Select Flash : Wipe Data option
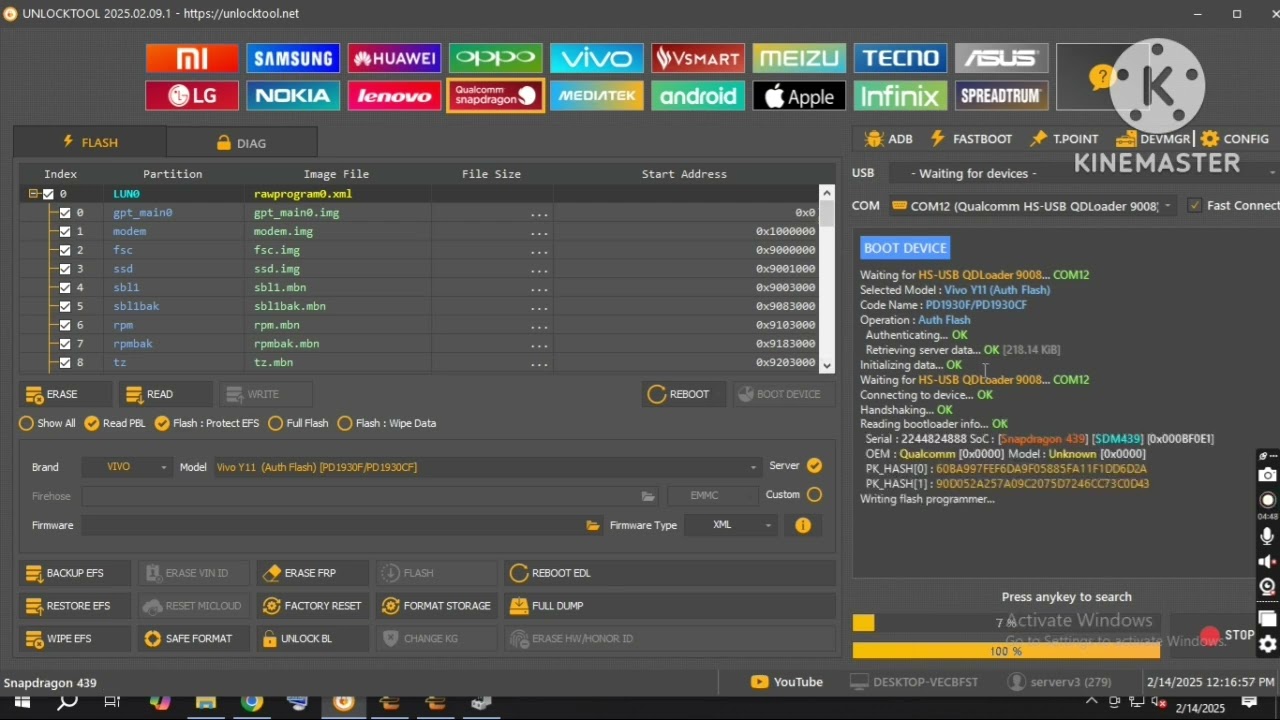This screenshot has height=720, width=1280. [345, 423]
